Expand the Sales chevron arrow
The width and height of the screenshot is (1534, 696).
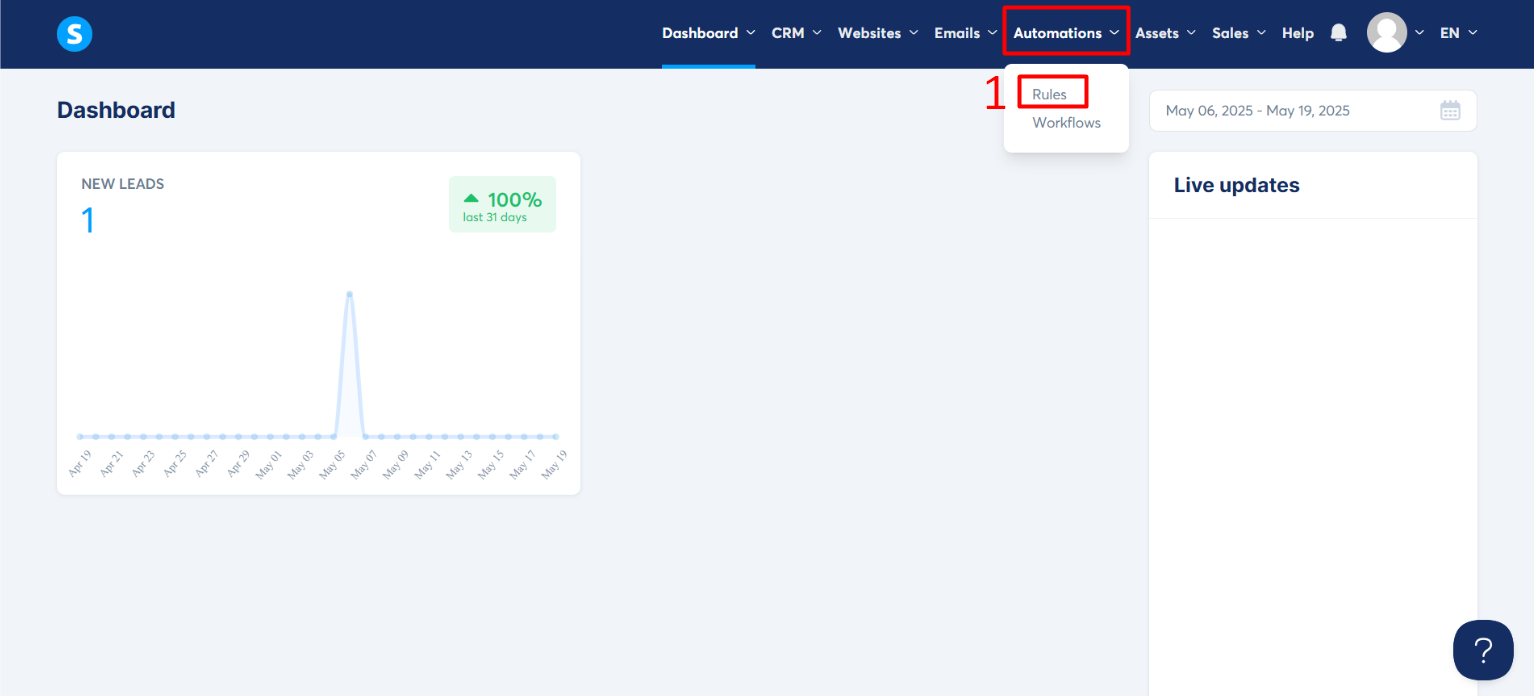tap(1260, 33)
